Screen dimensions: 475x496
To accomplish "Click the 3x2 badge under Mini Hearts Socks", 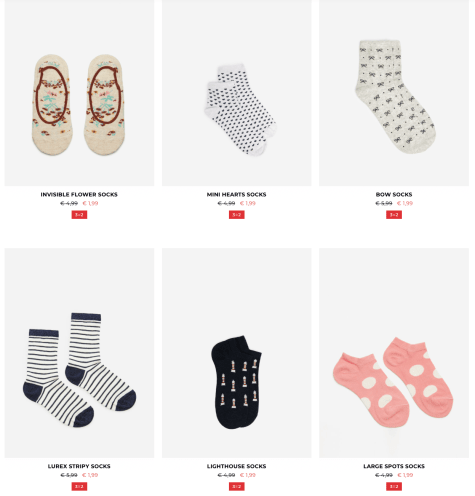I will tap(237, 215).
